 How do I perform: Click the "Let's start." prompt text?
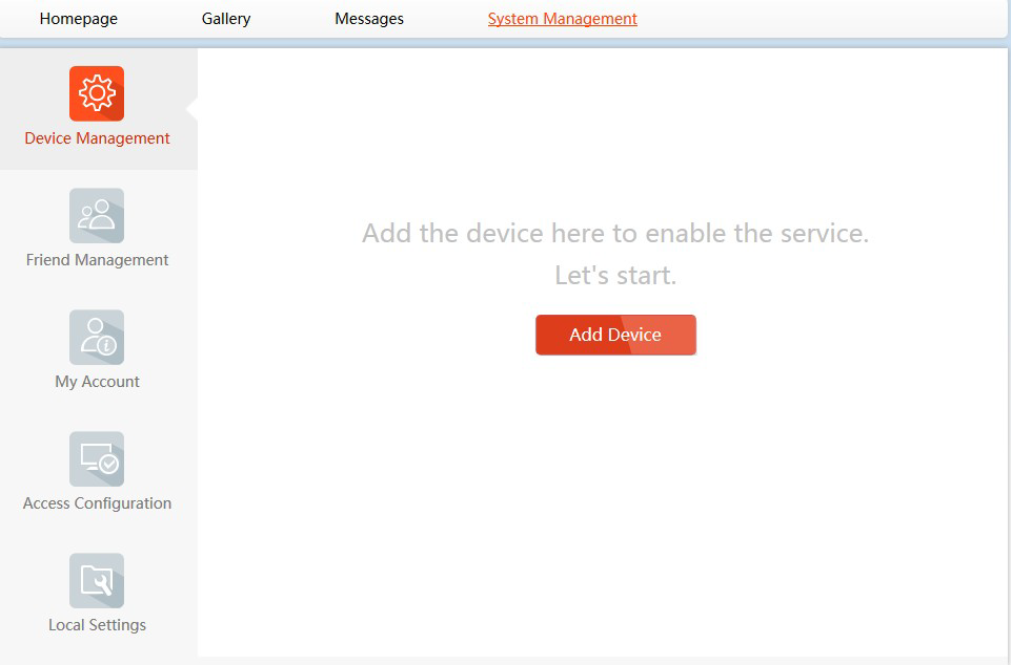point(615,276)
